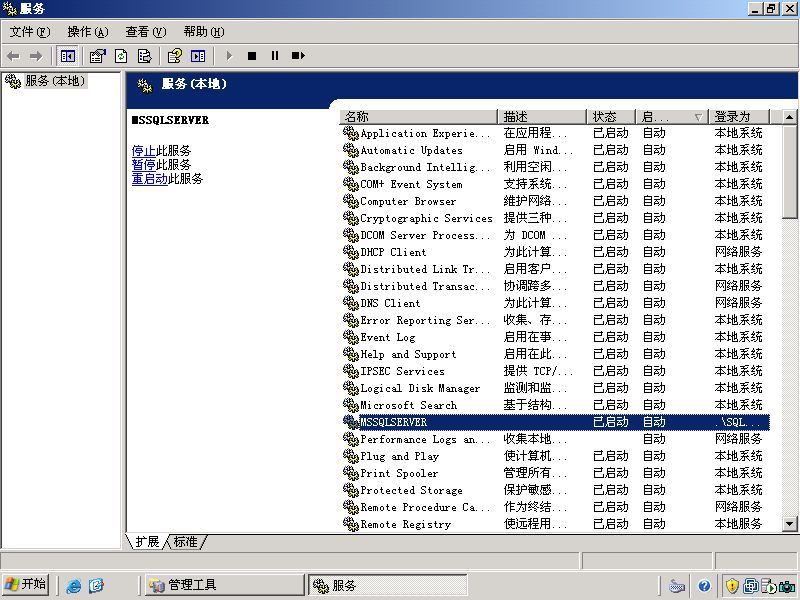This screenshot has height=600, width=800.
Task: Click gear icon of Automatic Updates service
Action: (x=351, y=151)
